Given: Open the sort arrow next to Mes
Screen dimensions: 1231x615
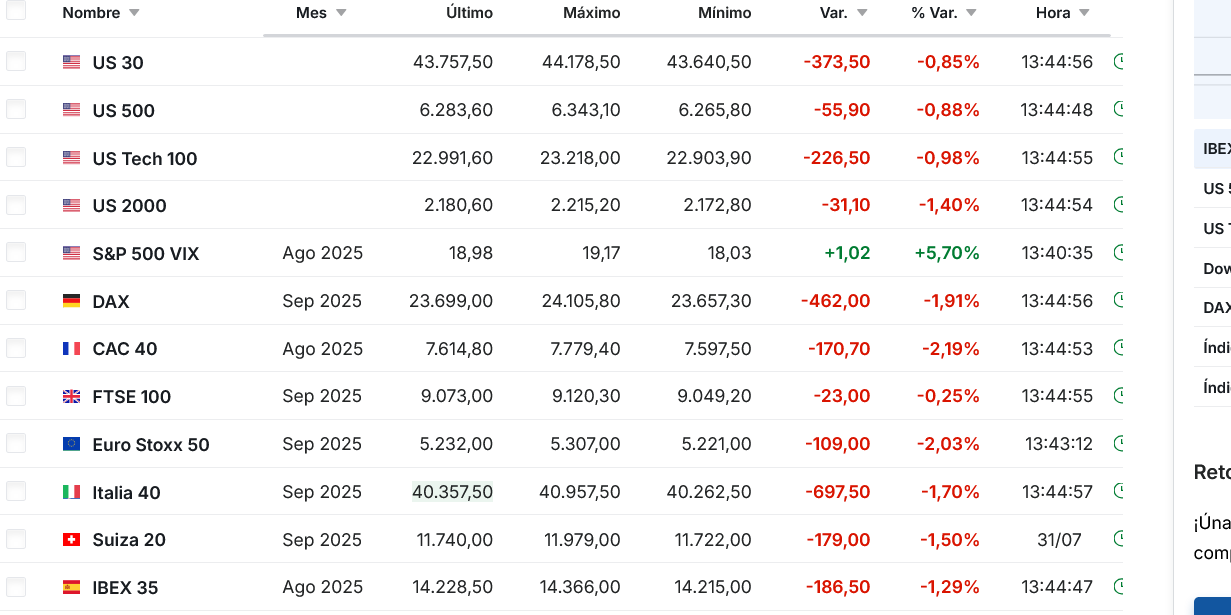Looking at the screenshot, I should coord(341,13).
